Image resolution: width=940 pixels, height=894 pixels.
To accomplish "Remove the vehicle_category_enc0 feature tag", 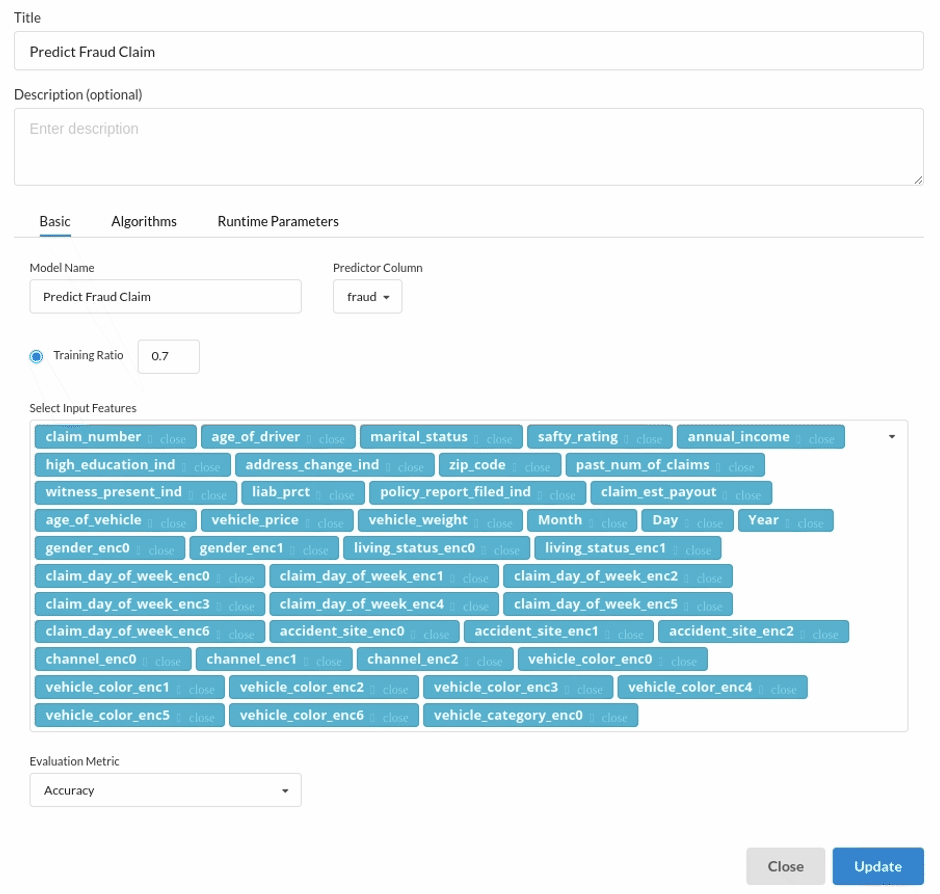I will 614,717.
